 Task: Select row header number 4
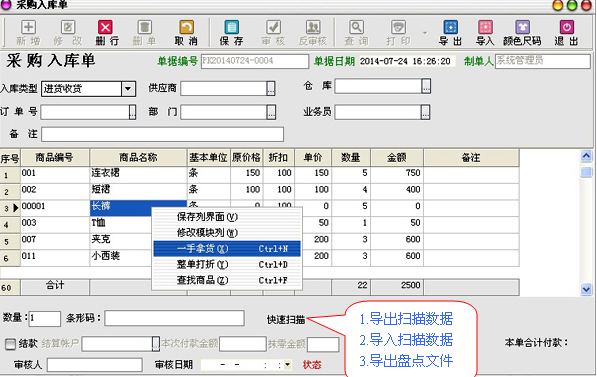[10, 224]
